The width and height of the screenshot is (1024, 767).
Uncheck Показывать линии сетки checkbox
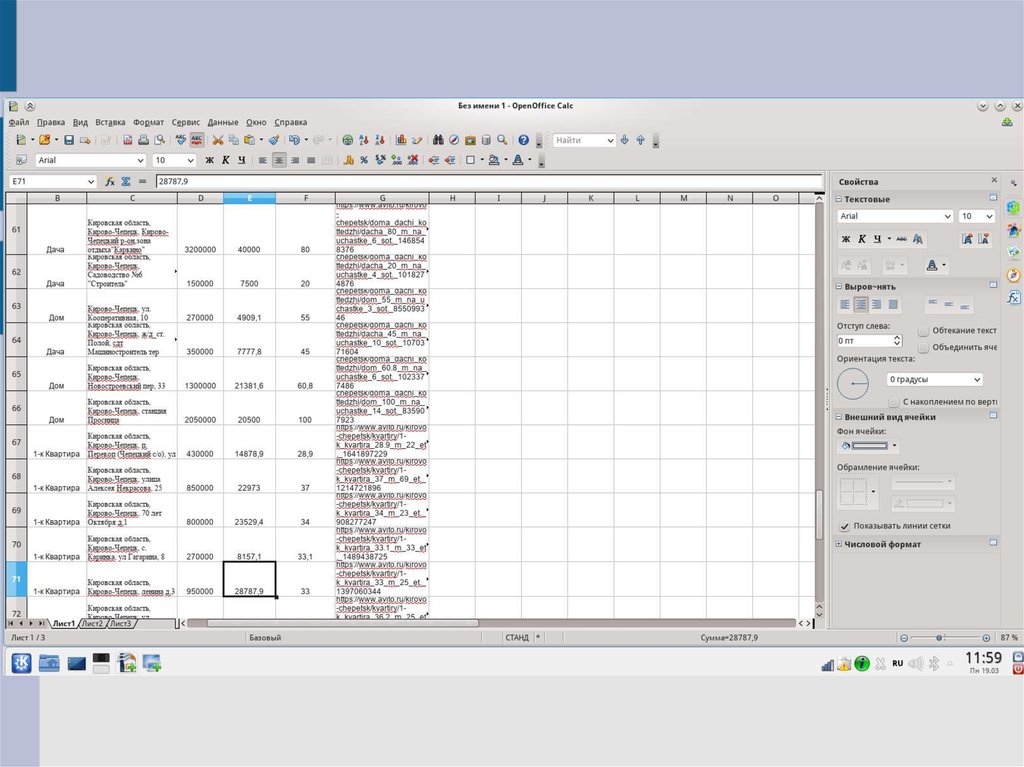click(x=845, y=525)
